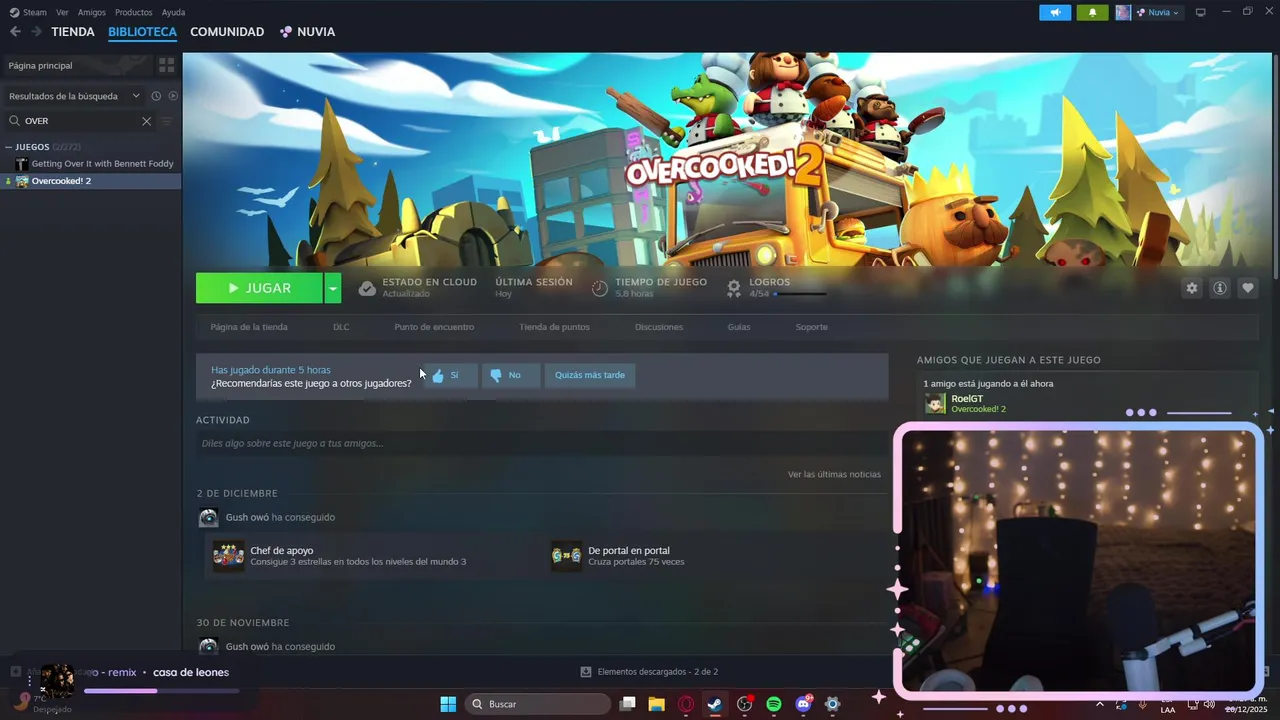Click the search magnifier icon

pos(15,121)
